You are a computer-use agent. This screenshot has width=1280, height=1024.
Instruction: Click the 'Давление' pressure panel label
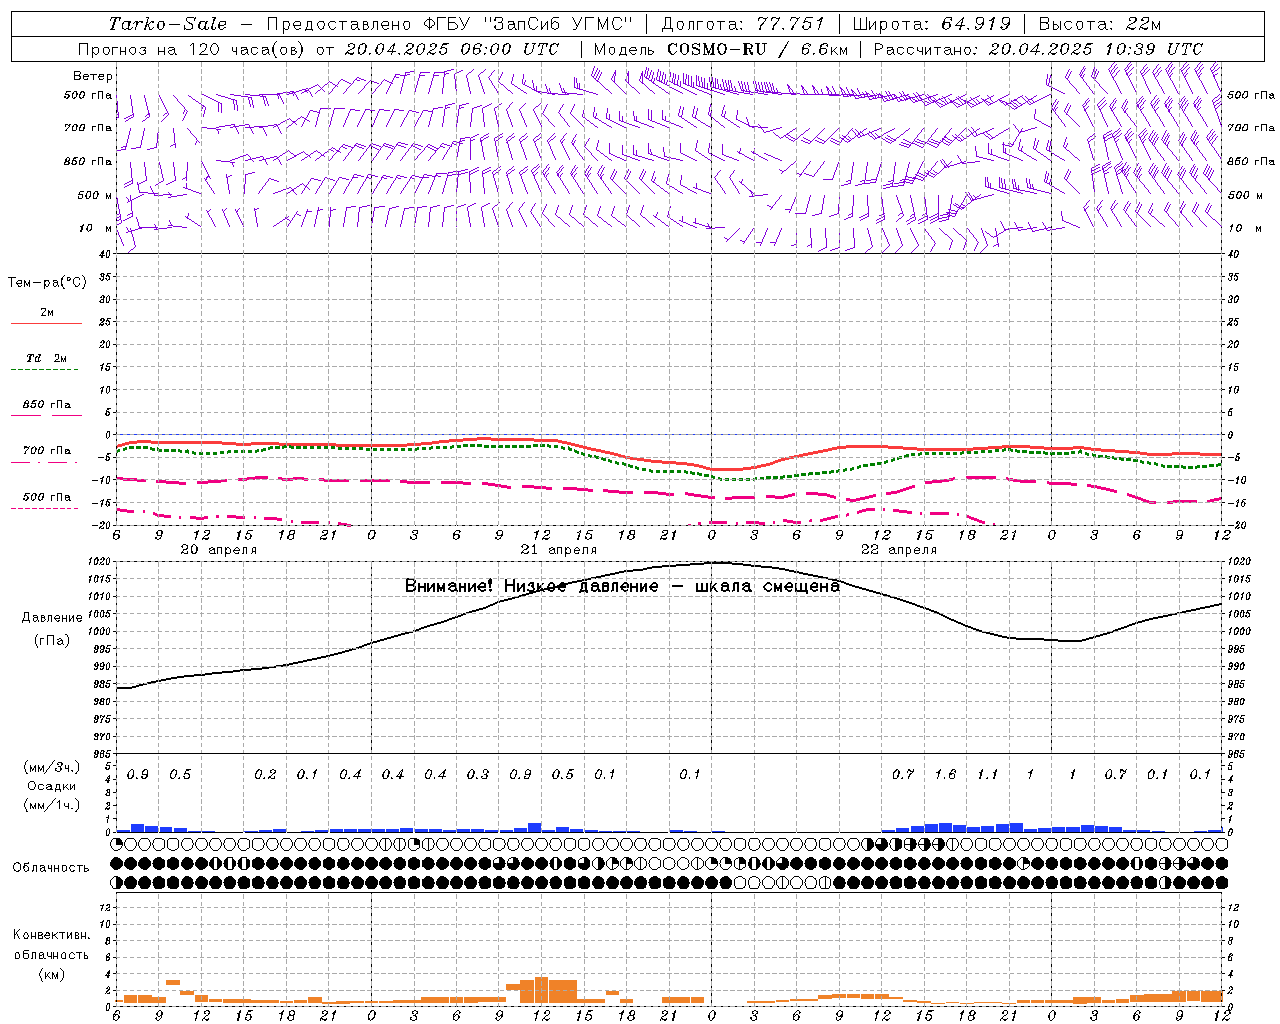[x=52, y=618]
